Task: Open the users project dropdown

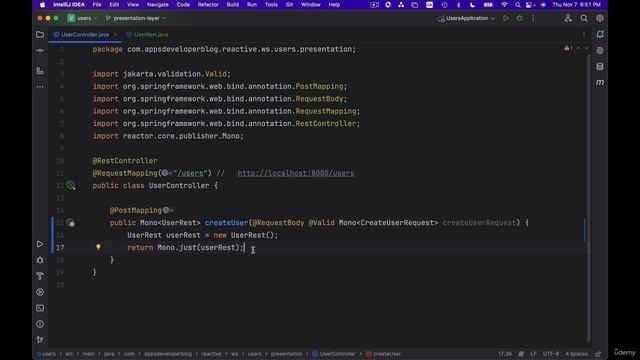Action: click(x=82, y=18)
